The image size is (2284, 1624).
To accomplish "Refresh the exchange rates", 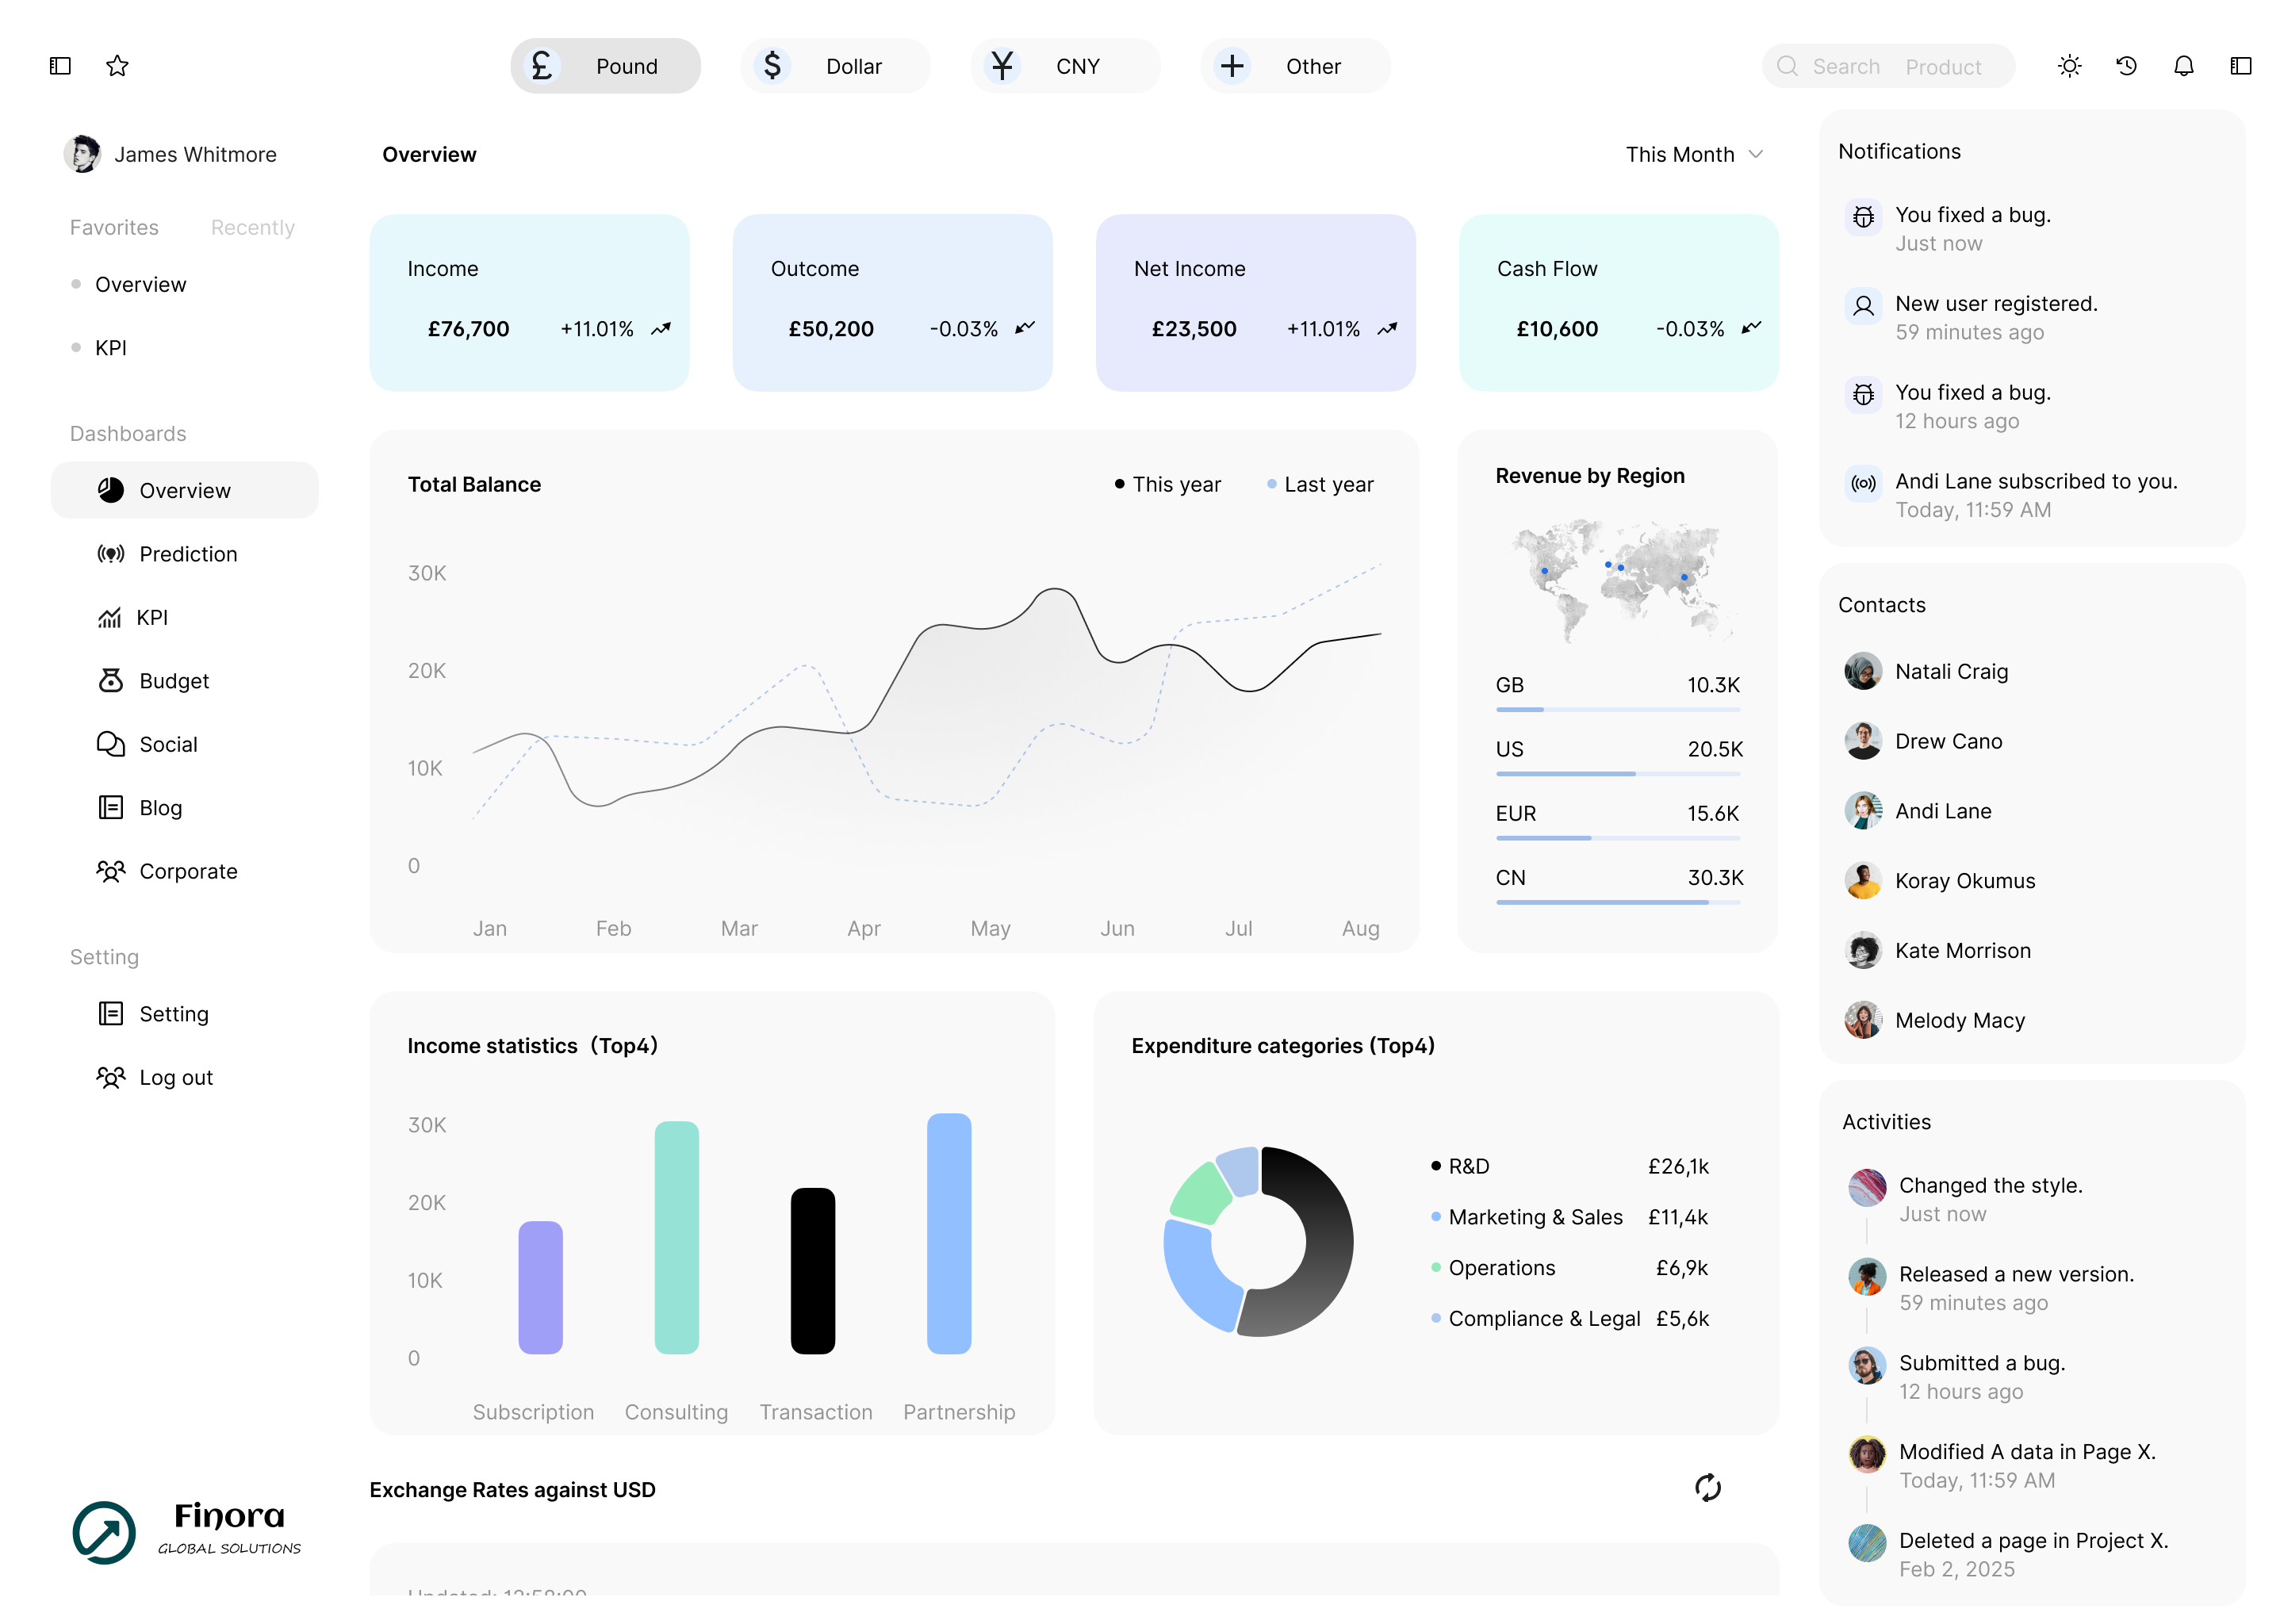I will [1707, 1488].
